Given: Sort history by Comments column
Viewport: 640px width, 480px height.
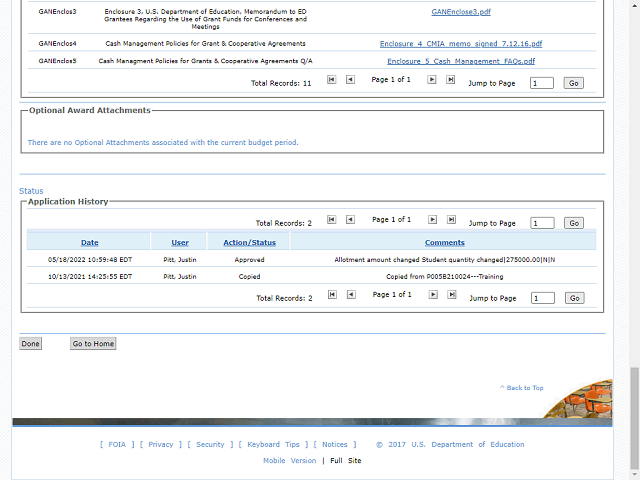Looking at the screenshot, I should 444,242.
